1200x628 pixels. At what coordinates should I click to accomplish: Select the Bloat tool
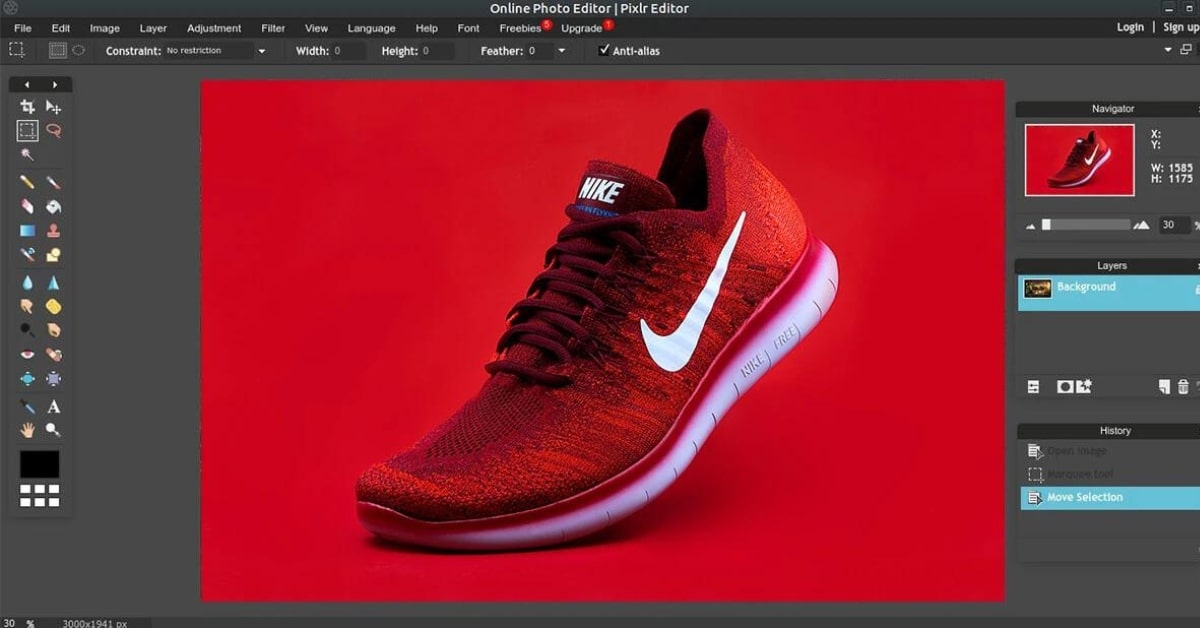[27, 379]
